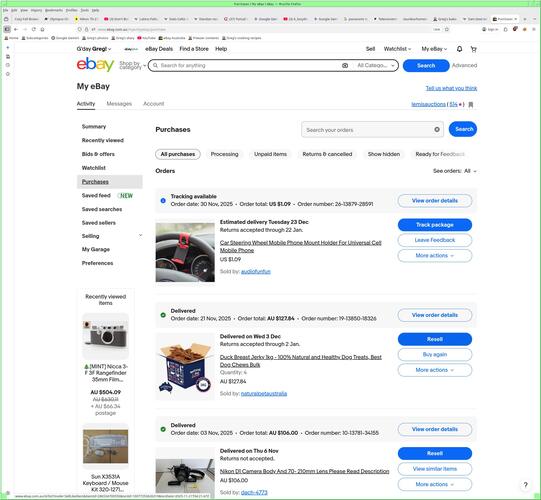Open Saved feed in the sidebar
This screenshot has height=500, width=541.
[x=96, y=195]
